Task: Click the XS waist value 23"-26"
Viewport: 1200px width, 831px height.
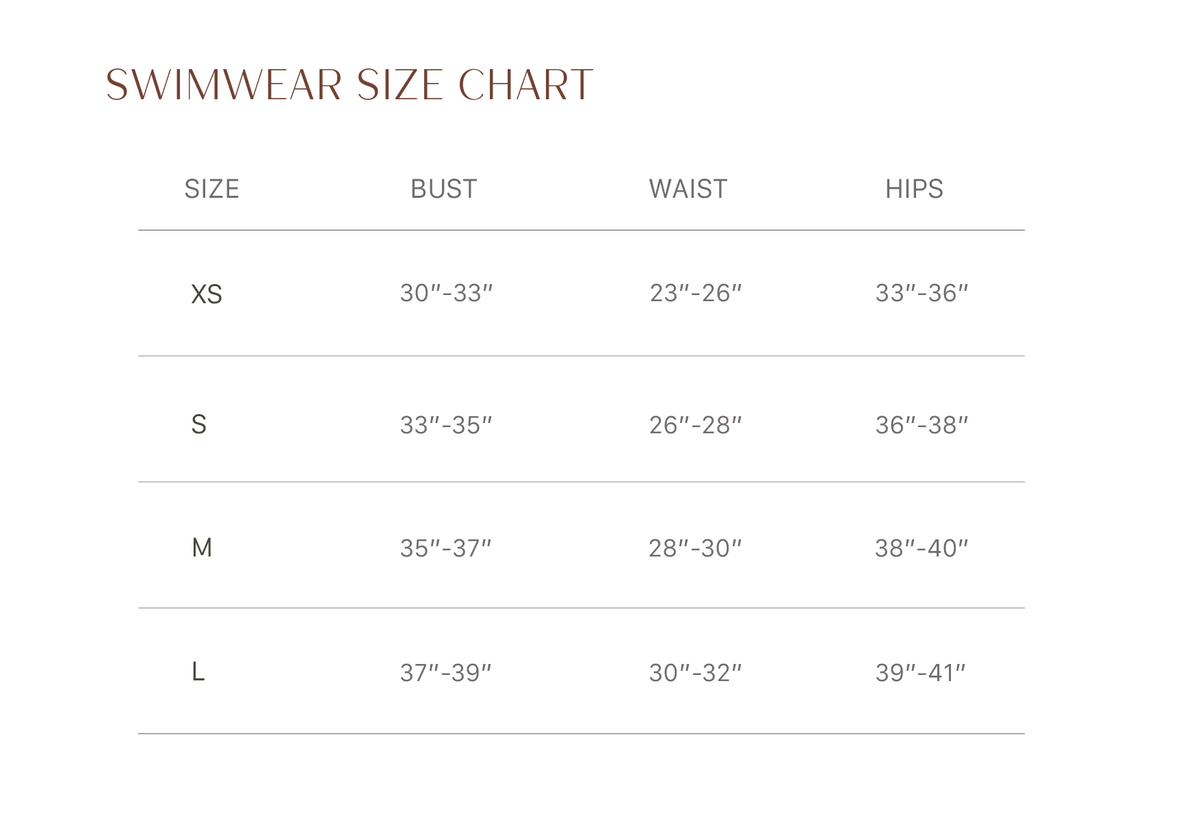Action: click(696, 293)
